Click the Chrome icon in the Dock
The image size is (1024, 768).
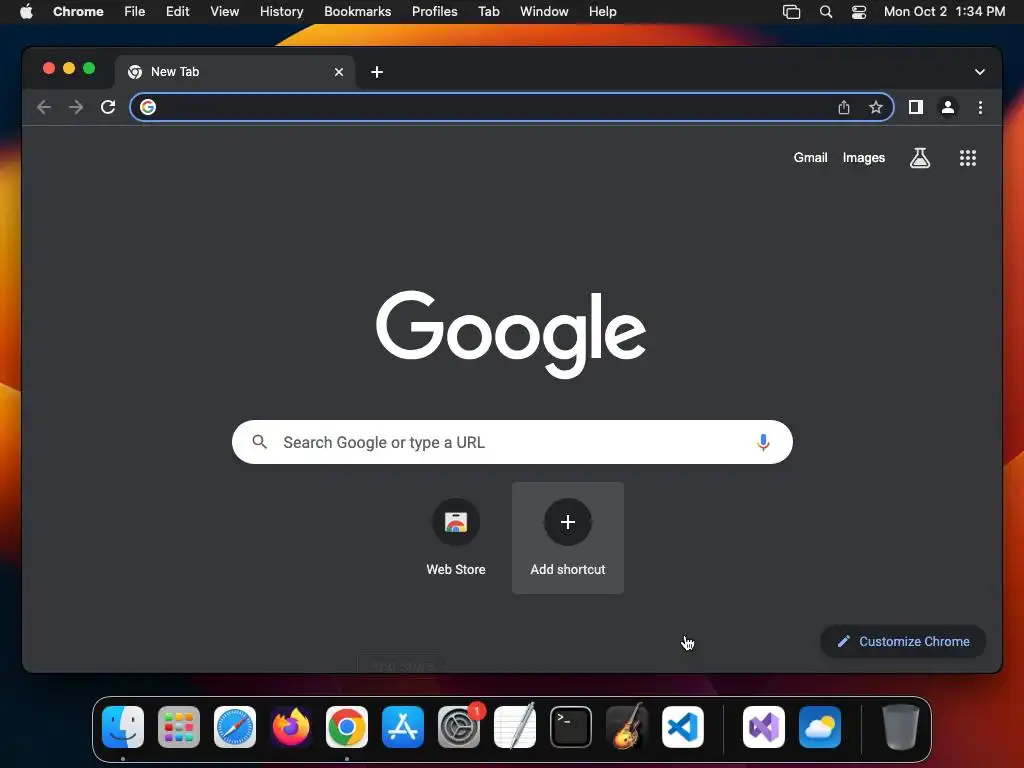click(x=347, y=727)
